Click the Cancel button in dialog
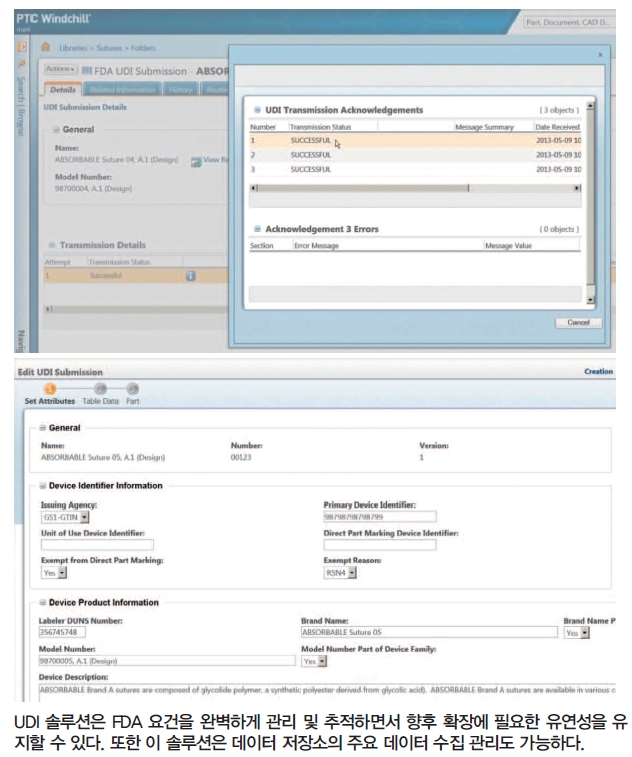The image size is (632, 757). coord(578,322)
